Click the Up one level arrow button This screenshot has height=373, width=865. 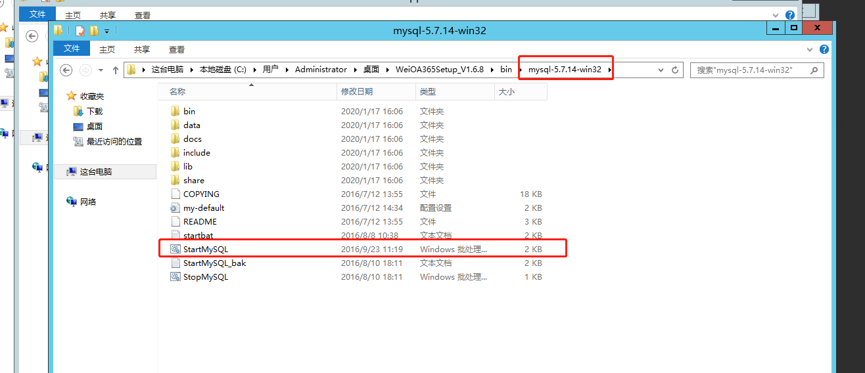coord(115,70)
